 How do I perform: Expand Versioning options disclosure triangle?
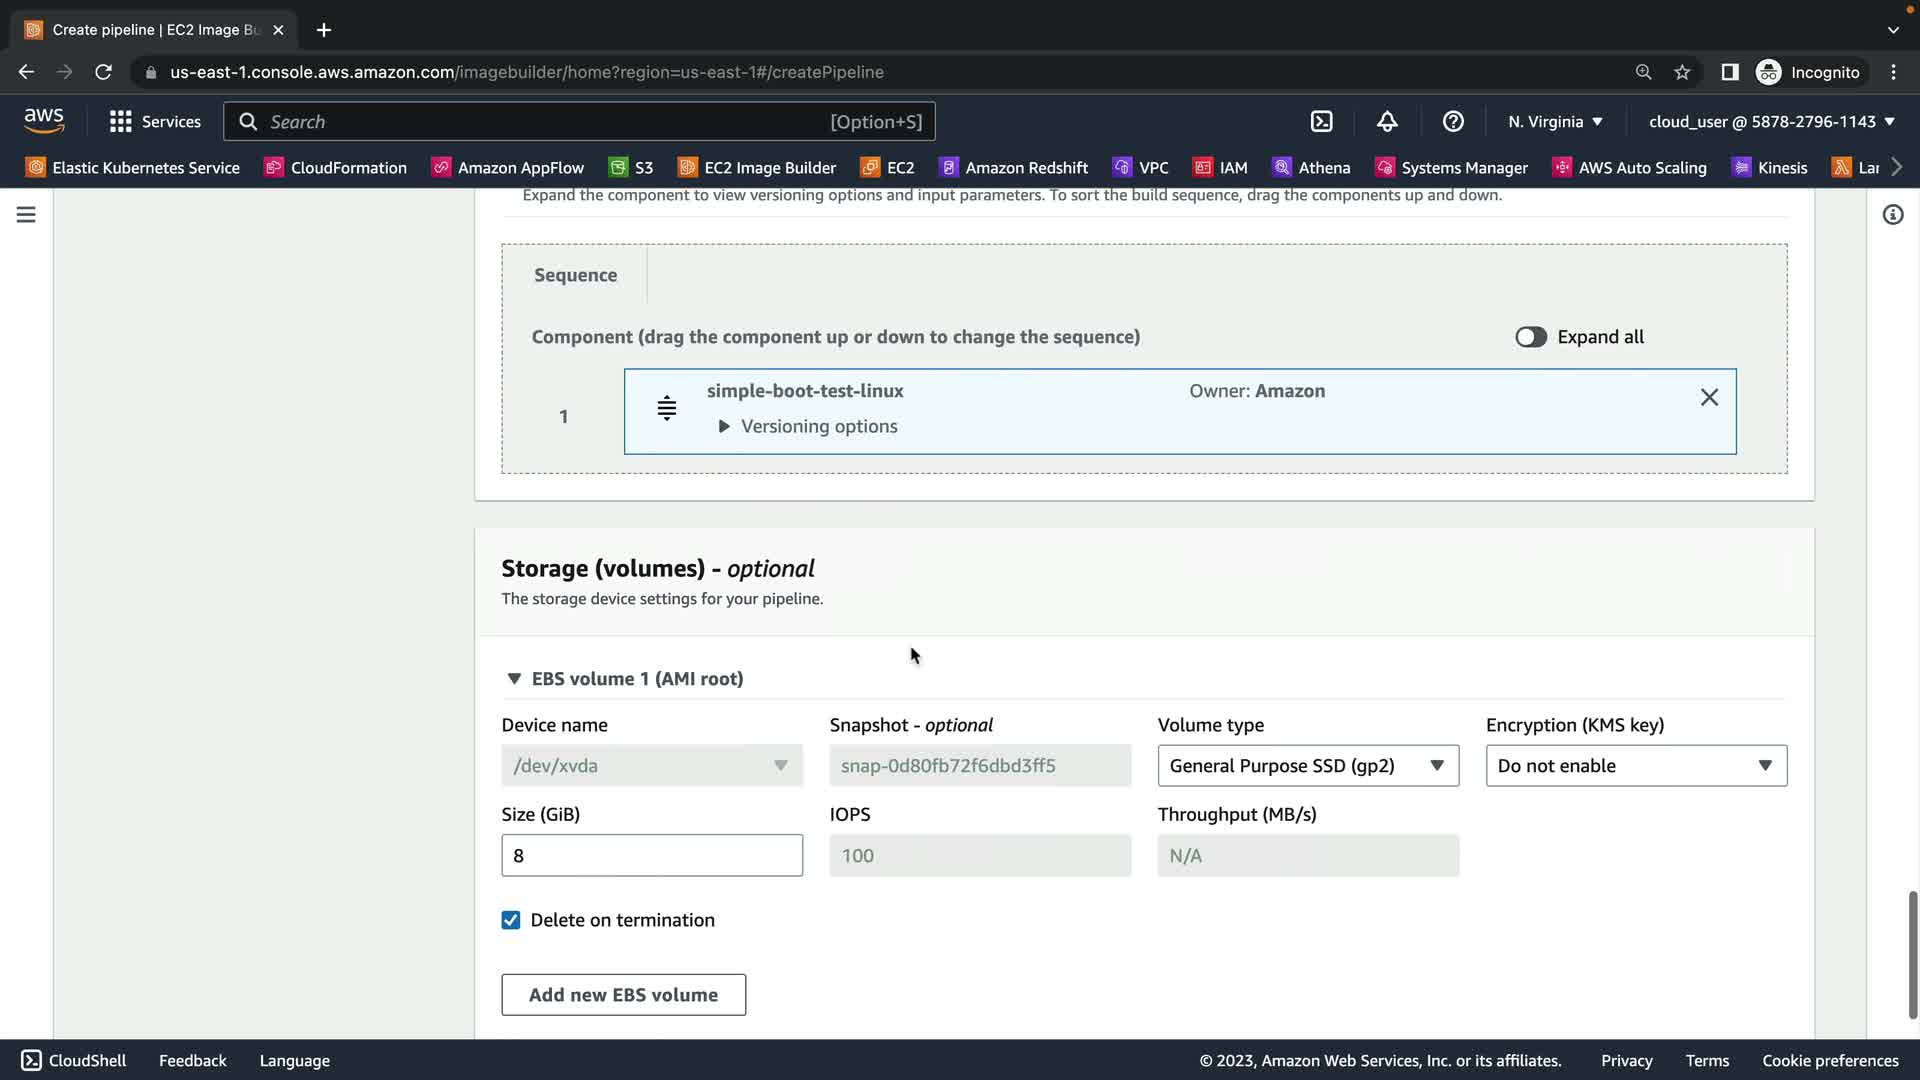[724, 426]
